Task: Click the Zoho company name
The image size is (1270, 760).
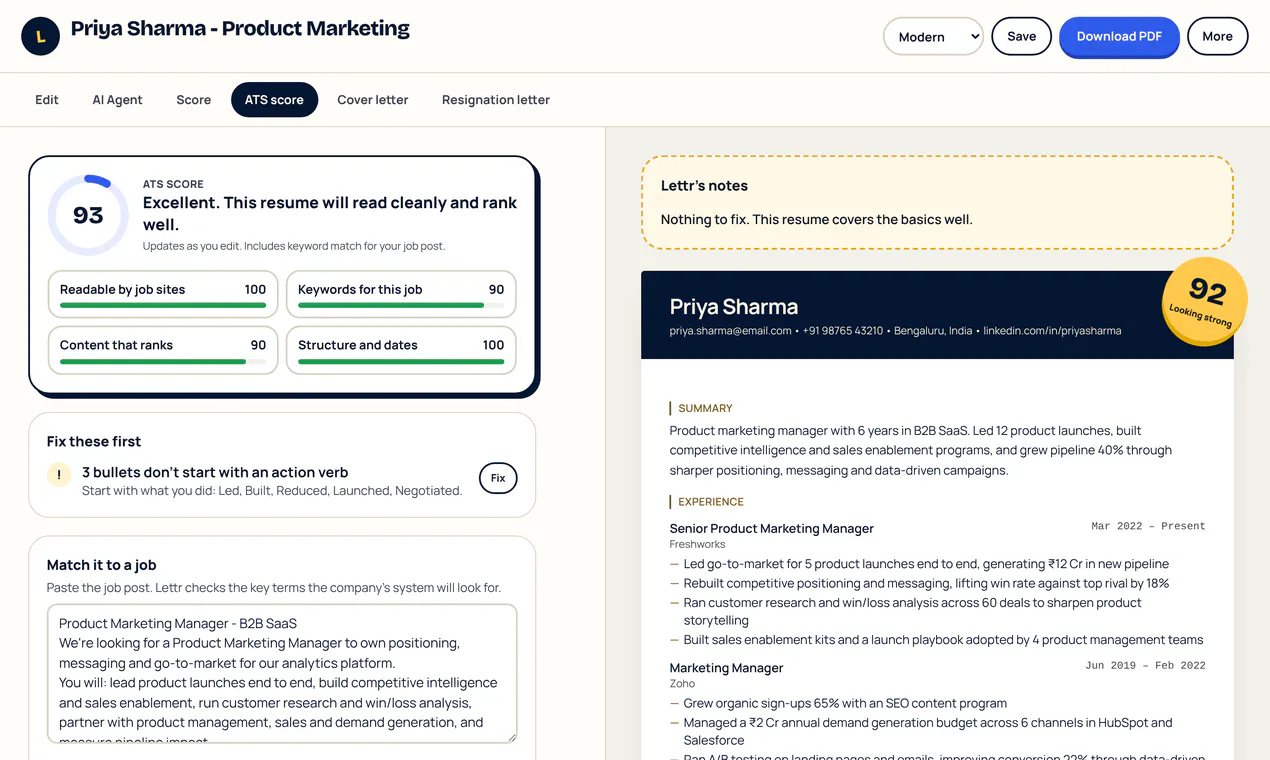Action: pos(682,684)
